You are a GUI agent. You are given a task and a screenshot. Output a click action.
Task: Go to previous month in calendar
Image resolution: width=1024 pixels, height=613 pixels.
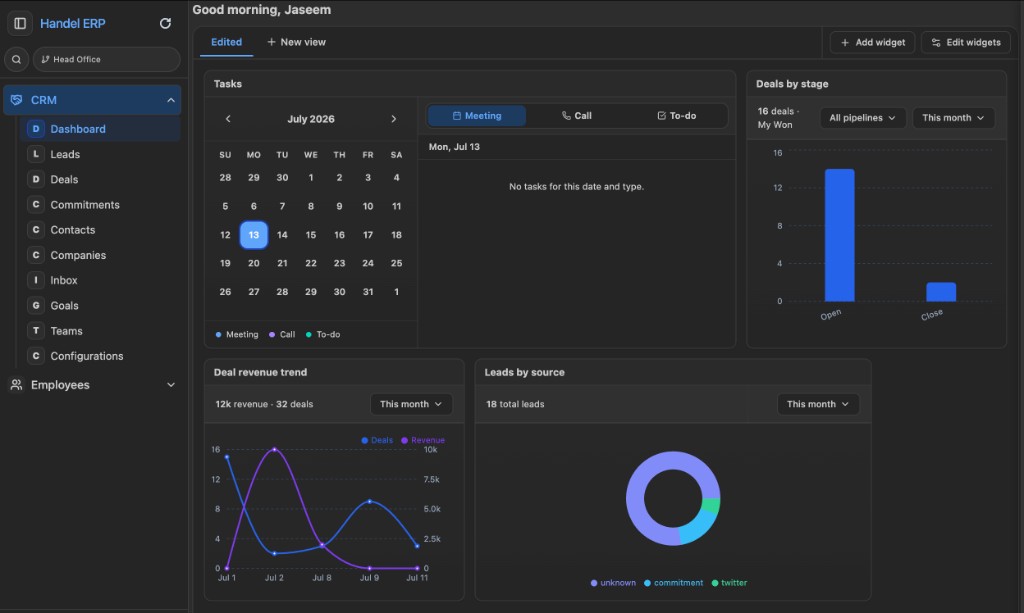click(228, 119)
